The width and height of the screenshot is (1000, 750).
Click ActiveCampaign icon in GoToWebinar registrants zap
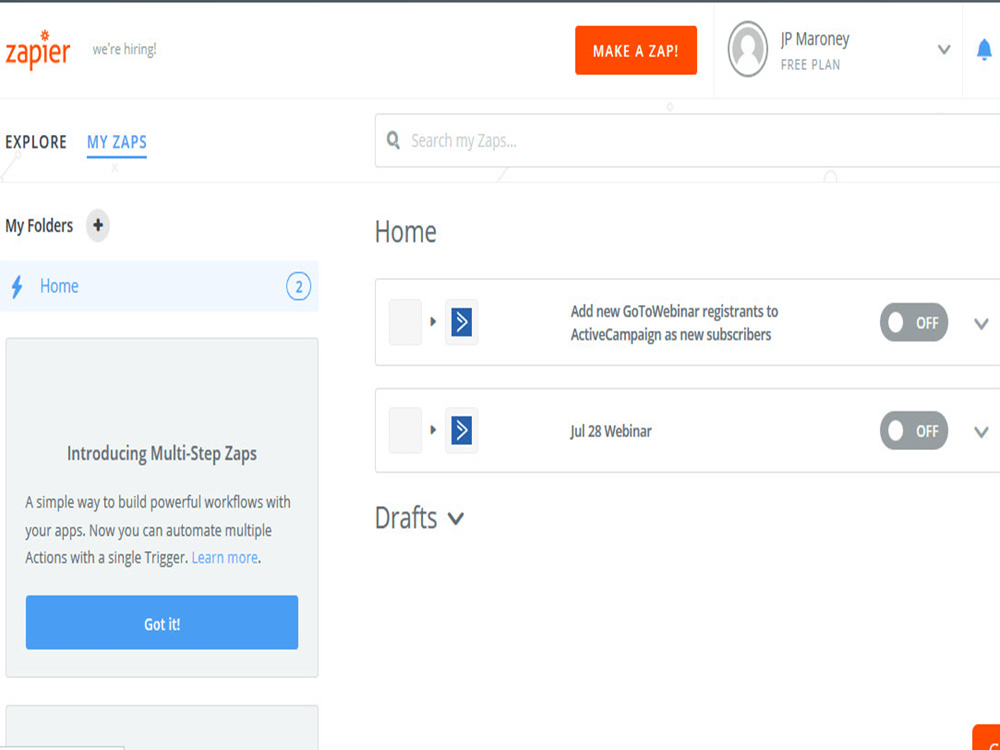[461, 322]
